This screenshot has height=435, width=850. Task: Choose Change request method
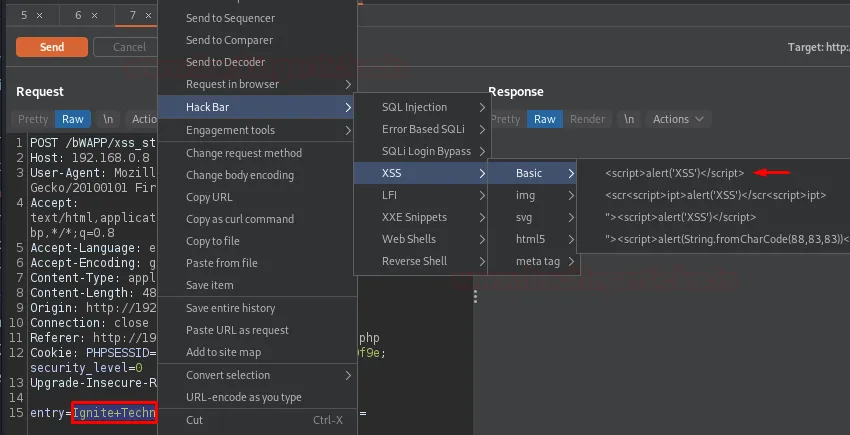(x=243, y=153)
